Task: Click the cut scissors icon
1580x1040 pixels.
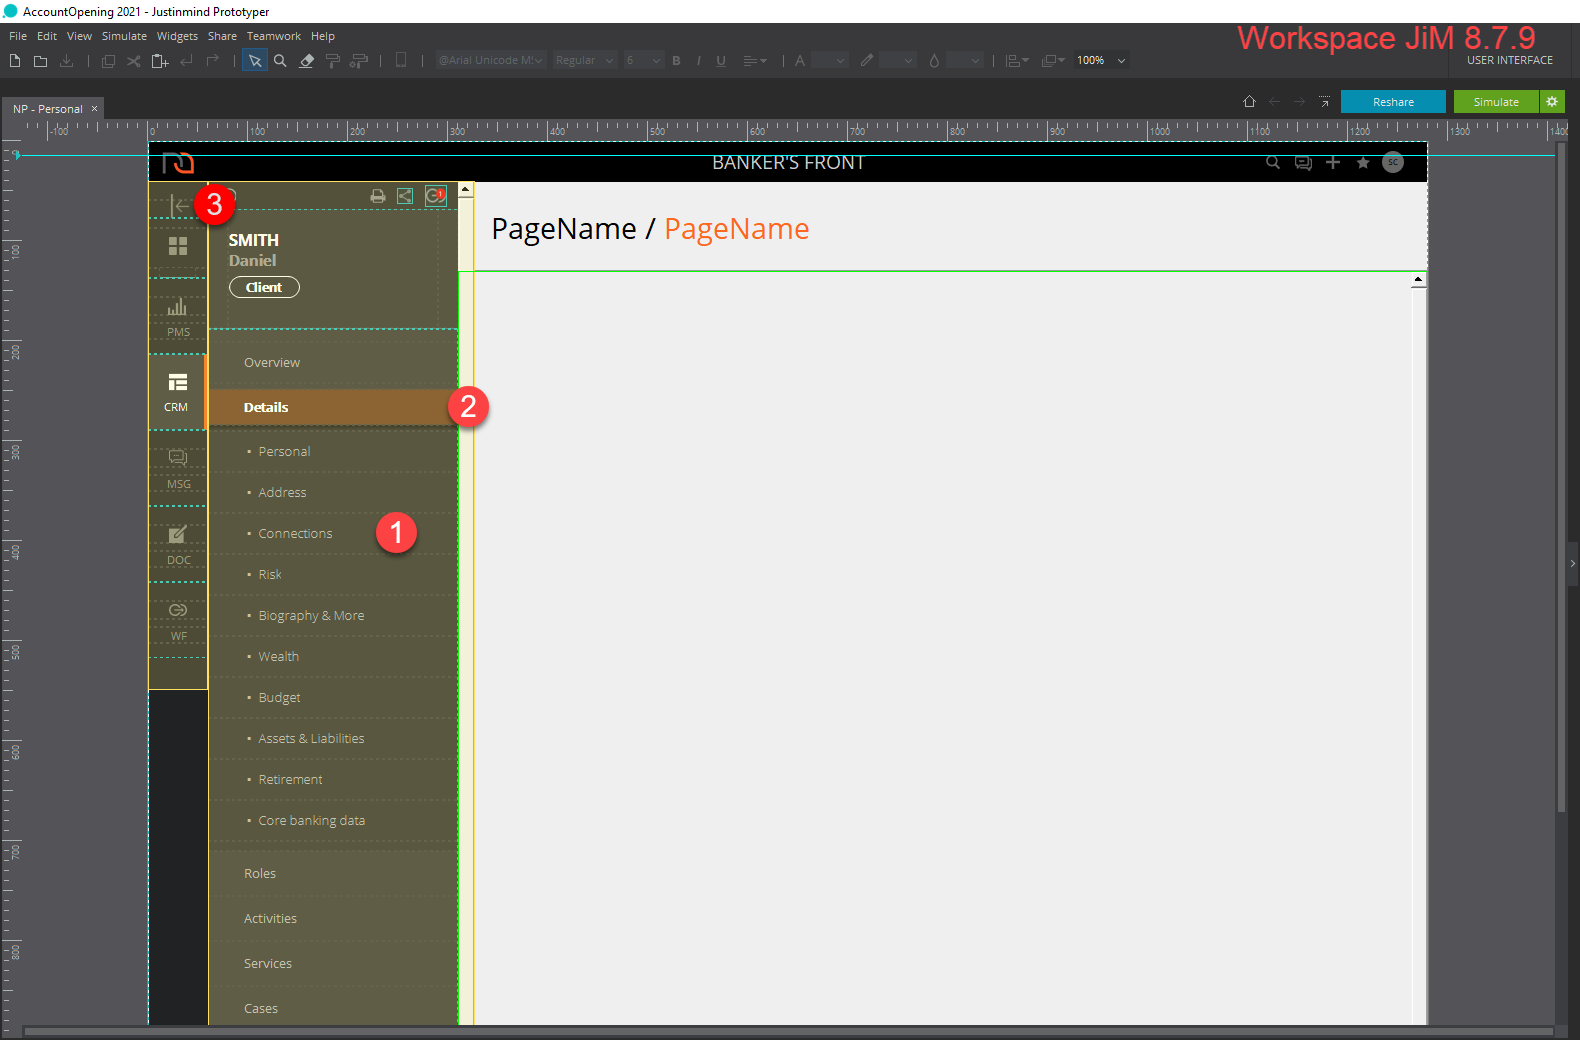Action: click(133, 61)
